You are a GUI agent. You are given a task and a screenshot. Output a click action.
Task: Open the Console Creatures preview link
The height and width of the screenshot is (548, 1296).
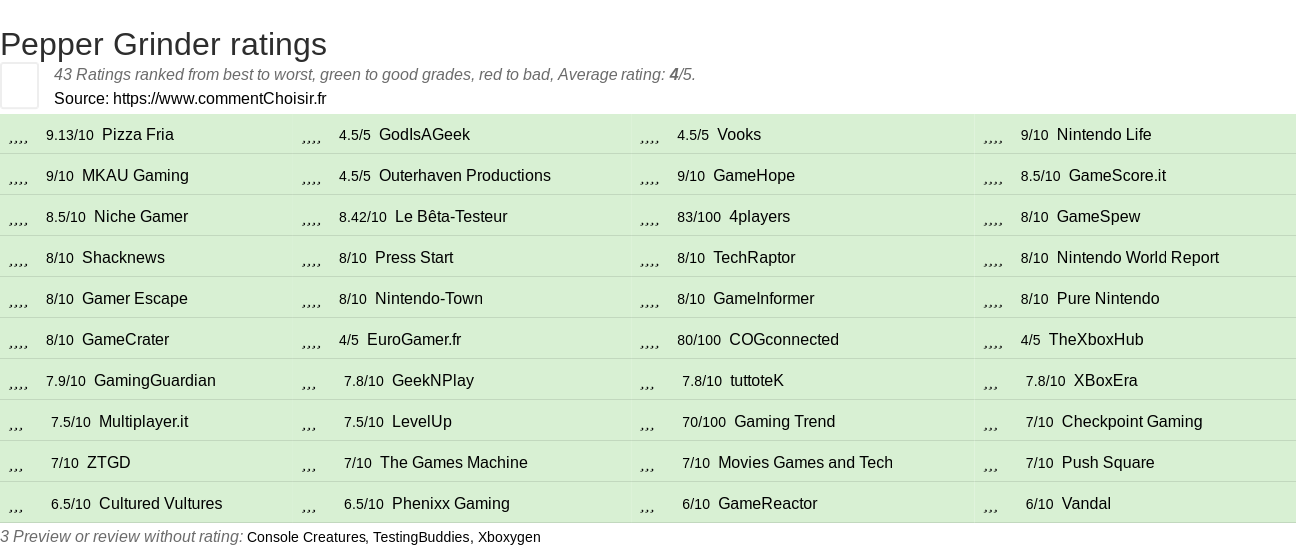click(306, 537)
